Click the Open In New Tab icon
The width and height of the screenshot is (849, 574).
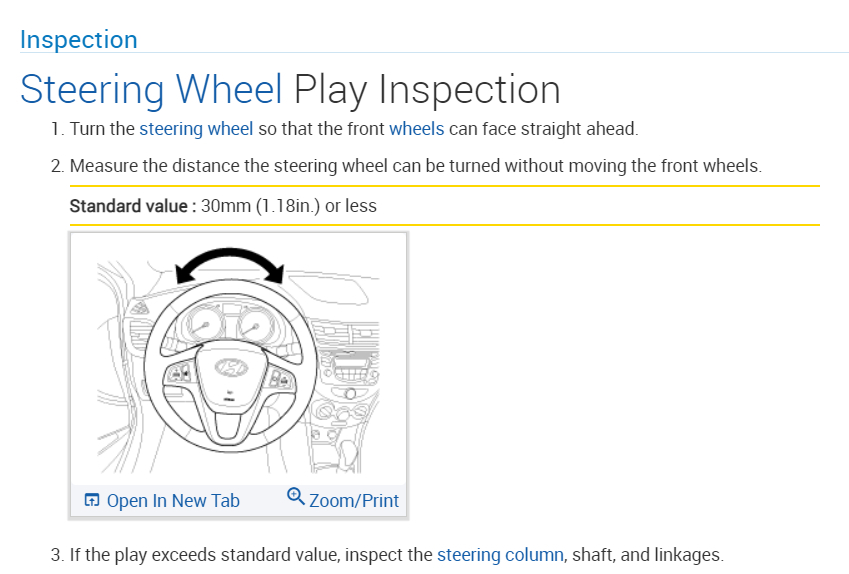click(x=91, y=500)
